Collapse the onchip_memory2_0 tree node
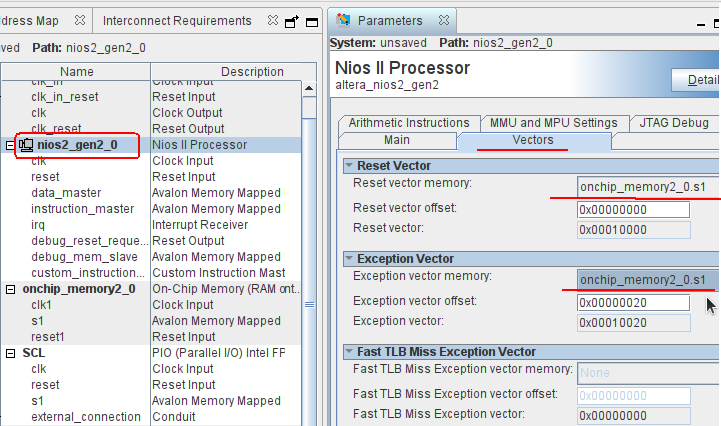 (10, 289)
